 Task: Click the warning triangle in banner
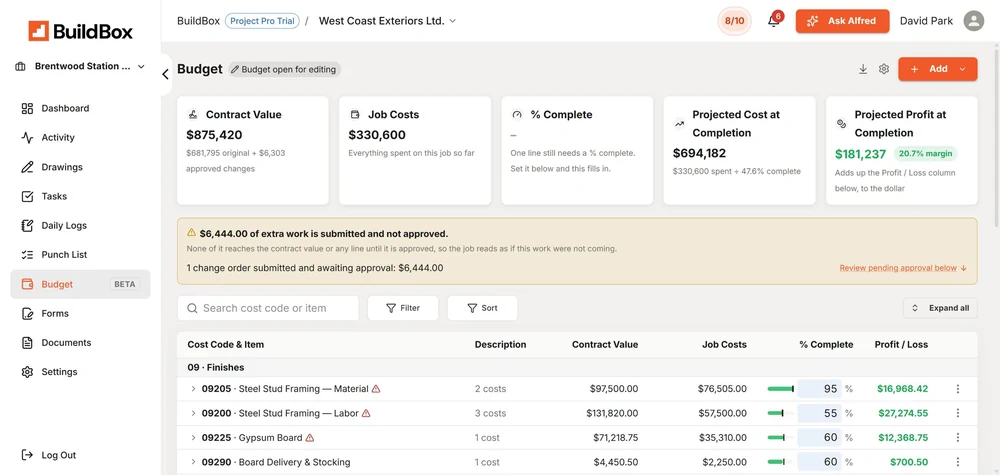(x=191, y=233)
